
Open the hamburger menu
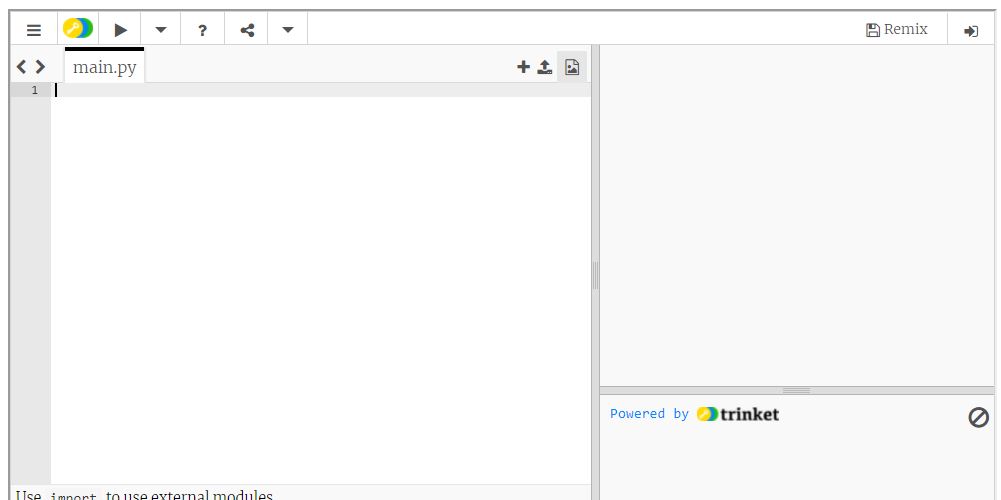pyautogui.click(x=34, y=30)
